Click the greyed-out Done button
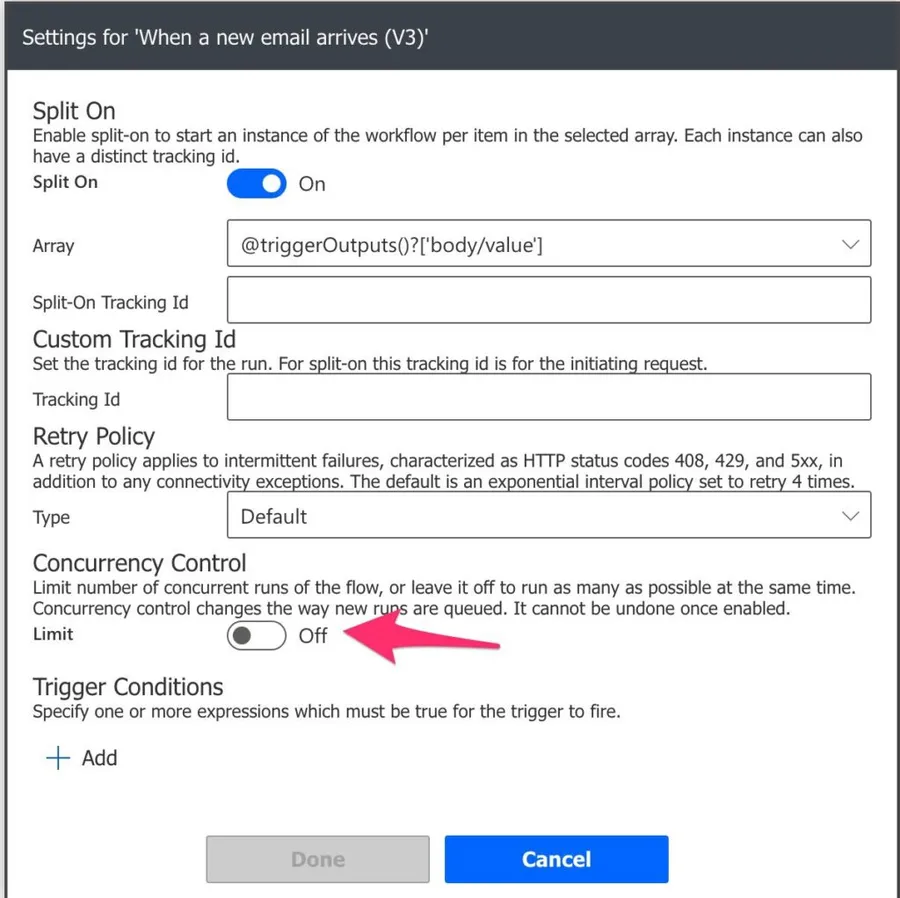The width and height of the screenshot is (900, 898). coord(317,859)
